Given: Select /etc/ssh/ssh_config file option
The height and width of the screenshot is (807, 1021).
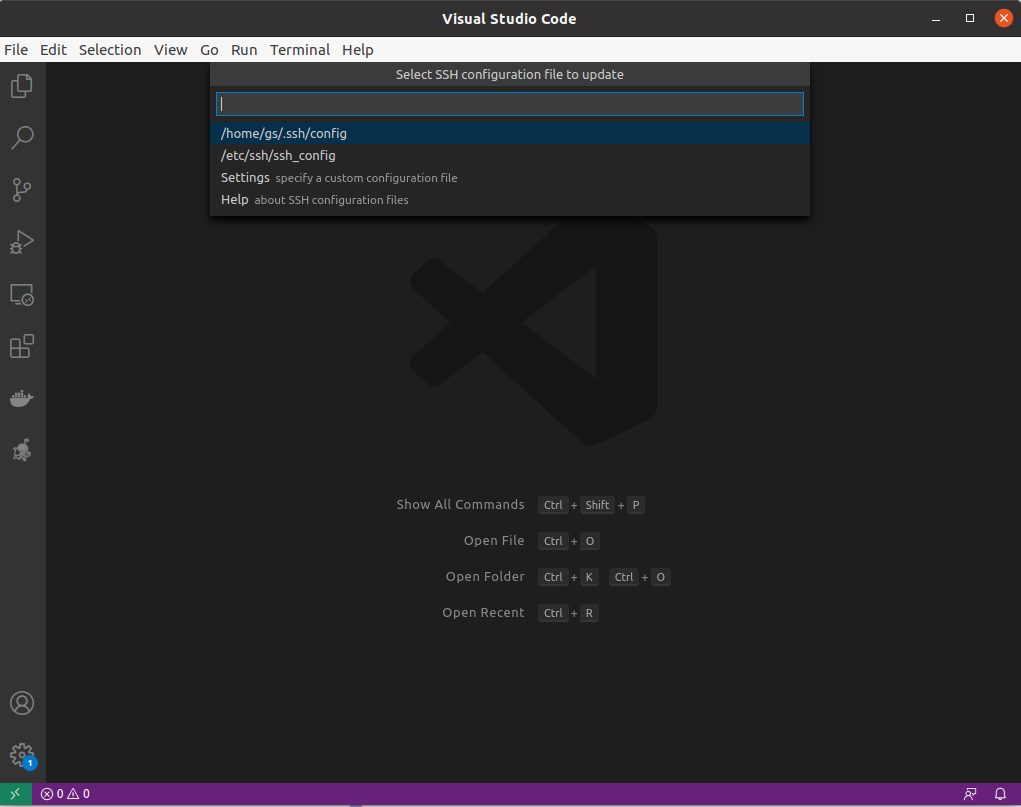Looking at the screenshot, I should [x=510, y=156].
